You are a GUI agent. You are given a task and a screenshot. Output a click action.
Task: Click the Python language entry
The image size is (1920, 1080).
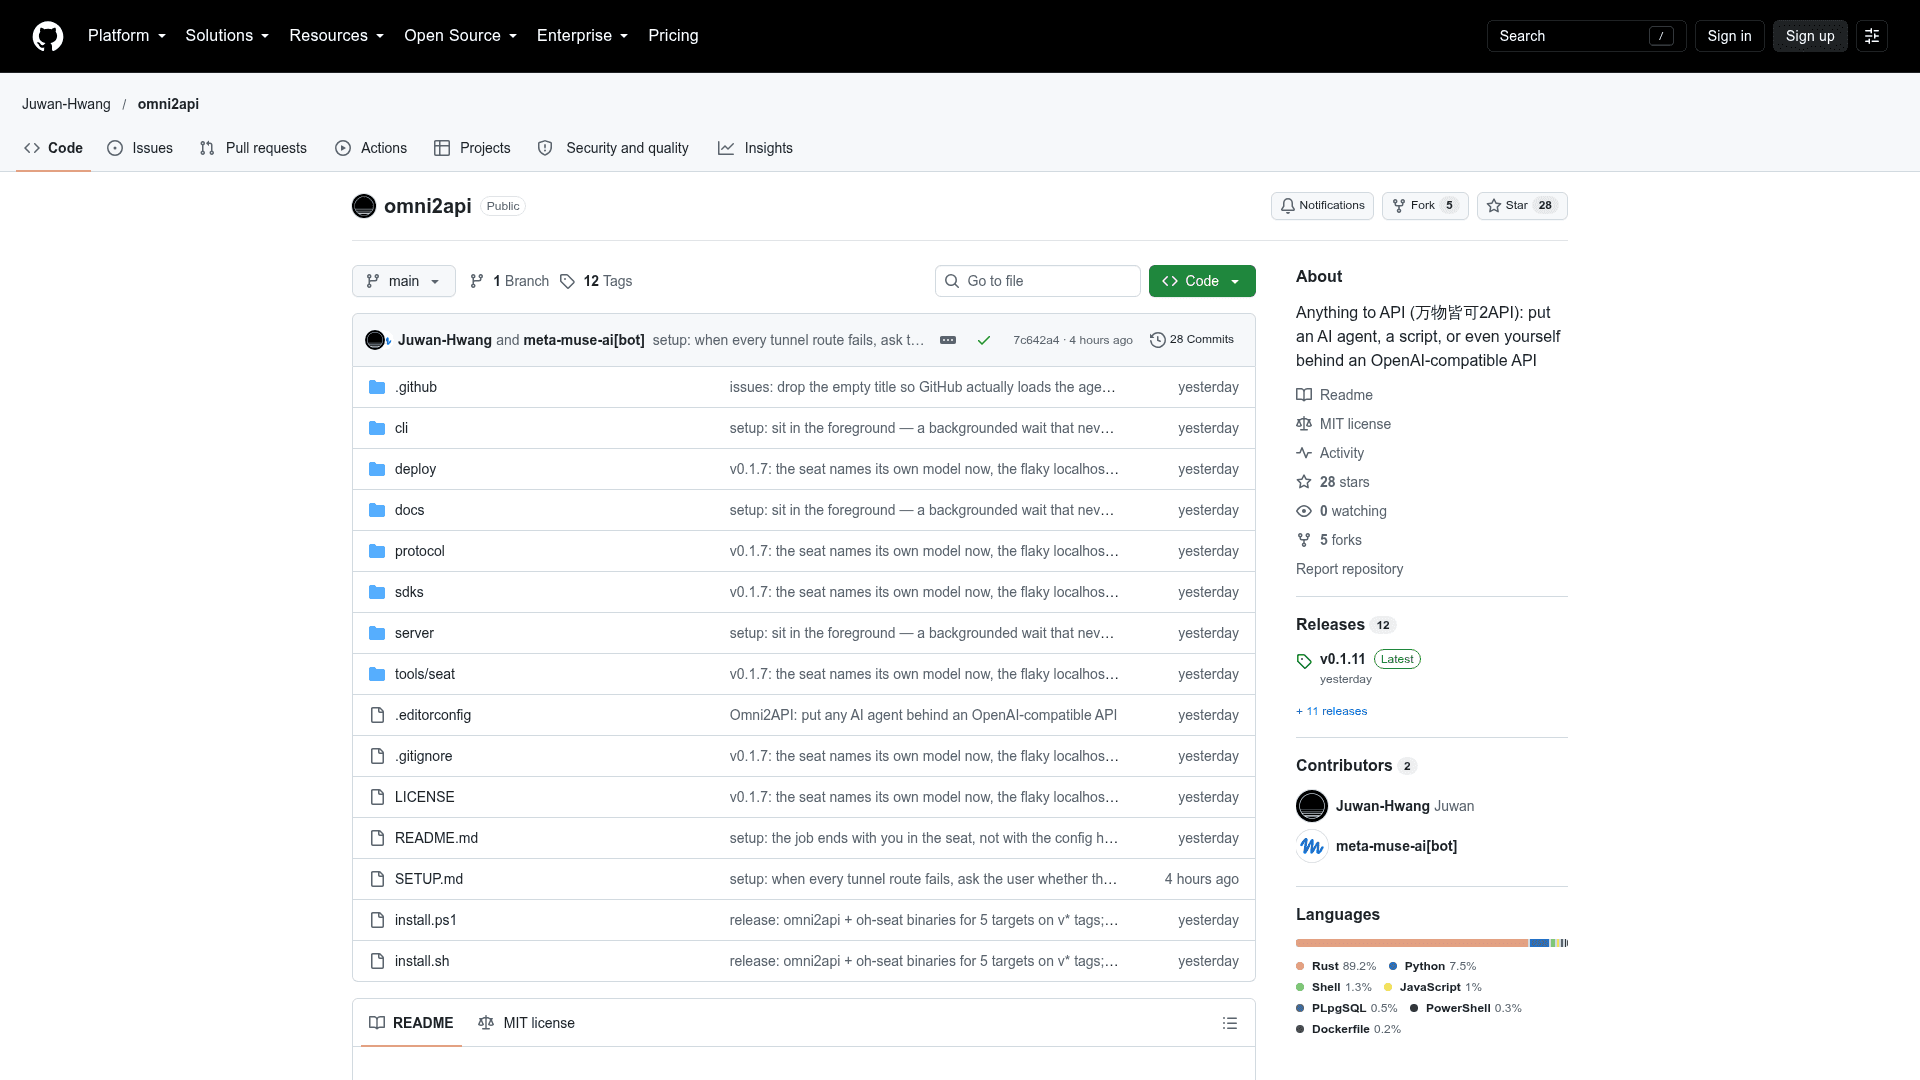click(x=1432, y=966)
